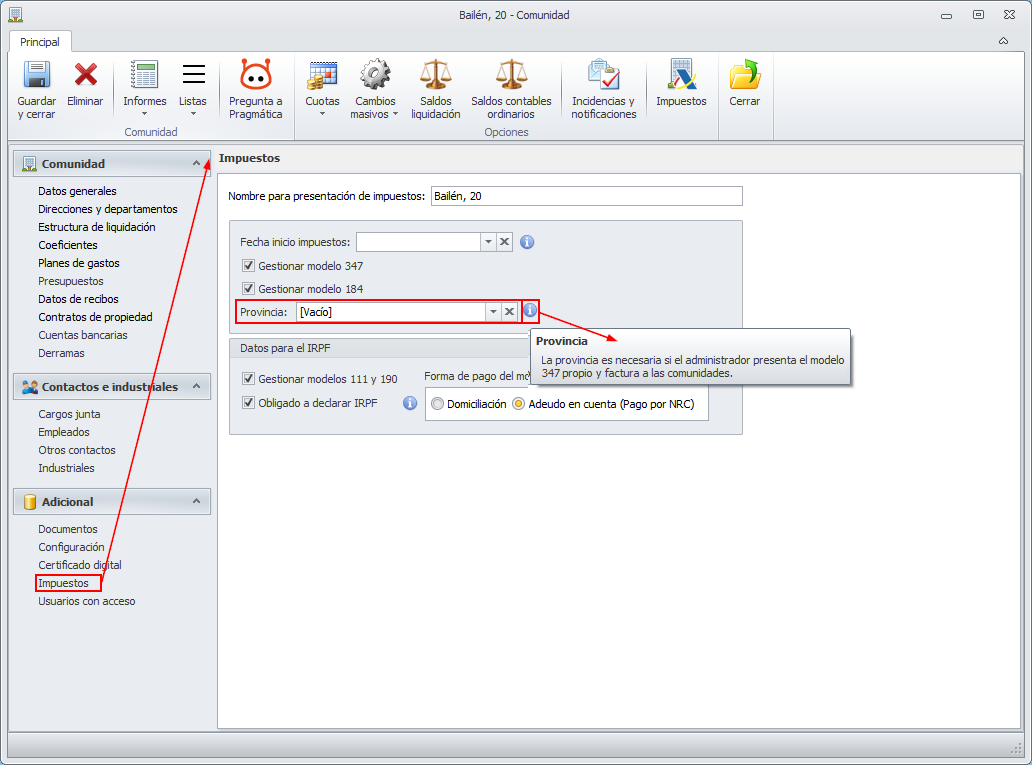Open Contratos de propiedad section

pyautogui.click(x=95, y=317)
